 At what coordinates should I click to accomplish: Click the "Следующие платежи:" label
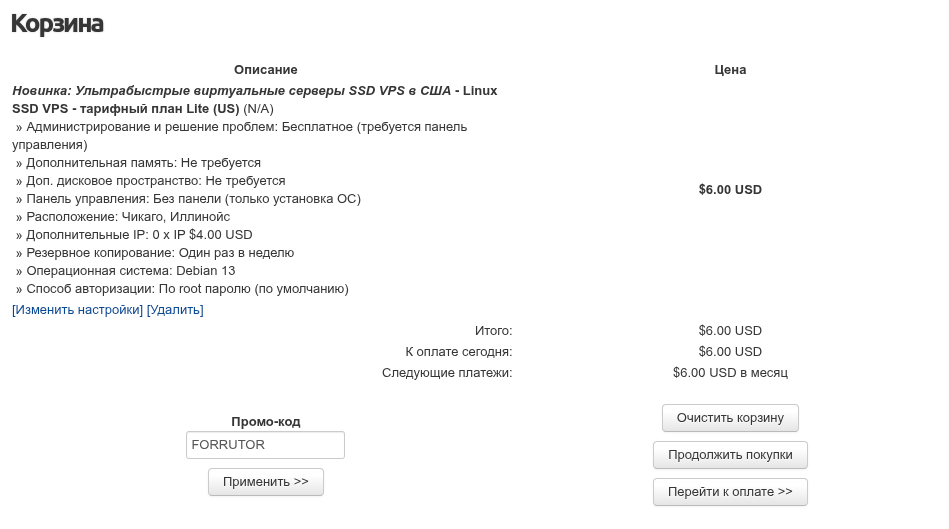[447, 373]
